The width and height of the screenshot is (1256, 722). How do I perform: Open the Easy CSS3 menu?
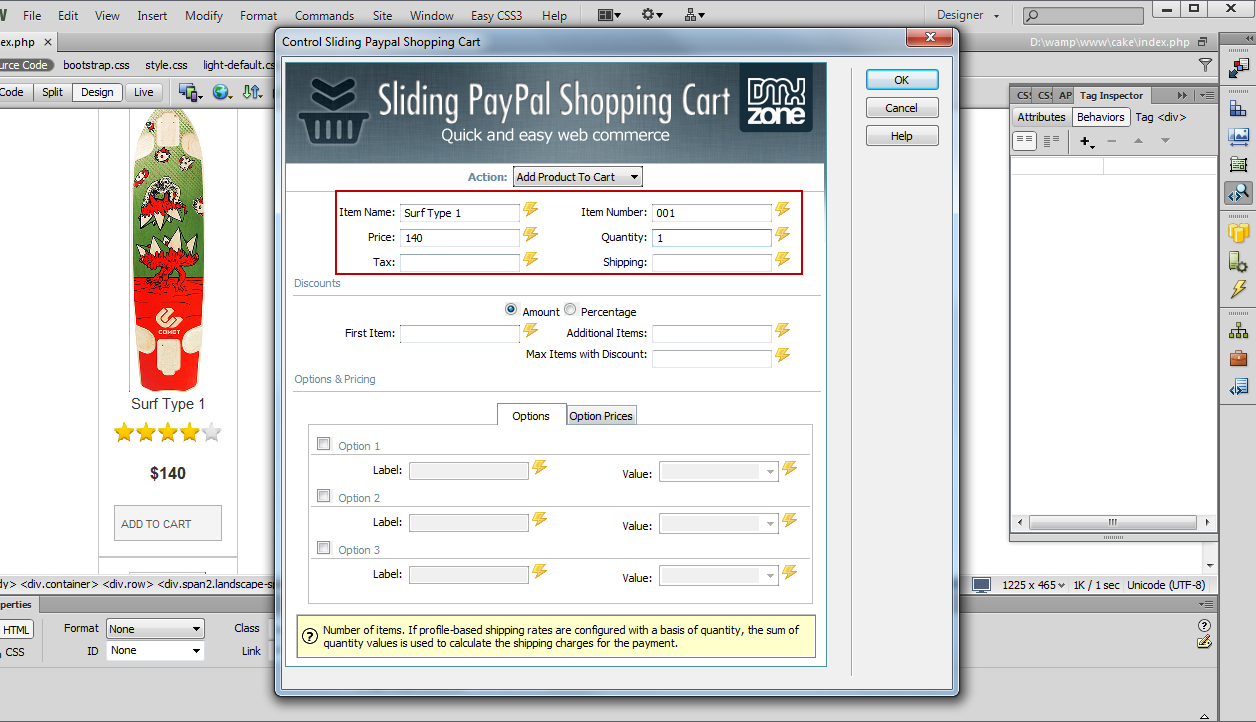[x=497, y=16]
